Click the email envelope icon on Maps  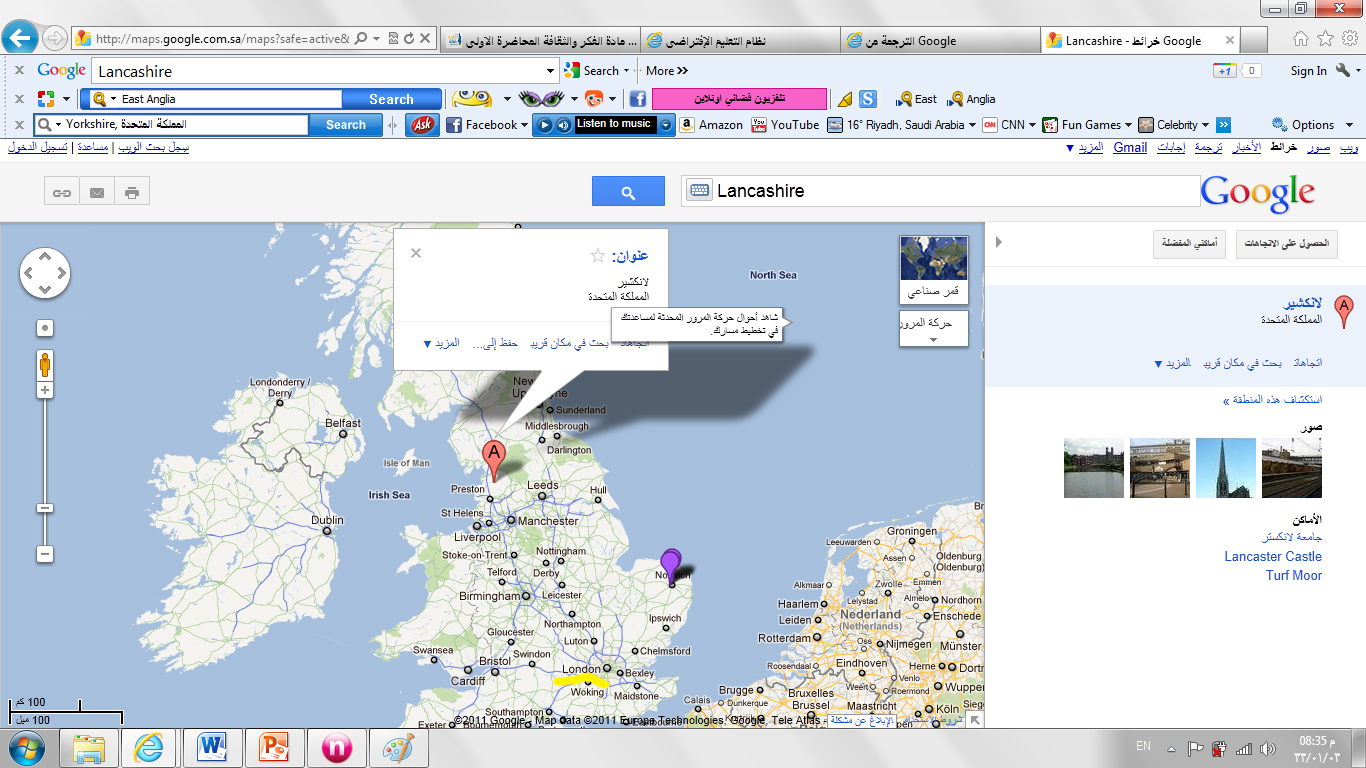(x=97, y=192)
